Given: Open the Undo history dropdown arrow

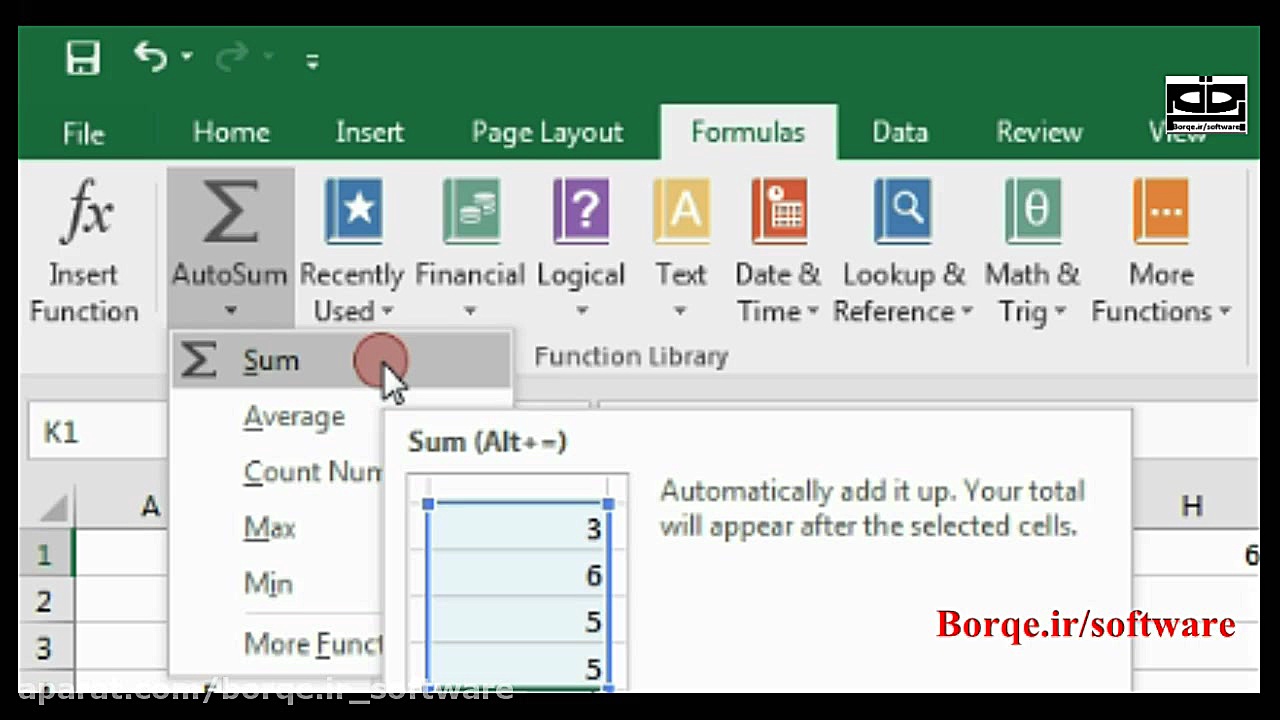Looking at the screenshot, I should tap(186, 58).
